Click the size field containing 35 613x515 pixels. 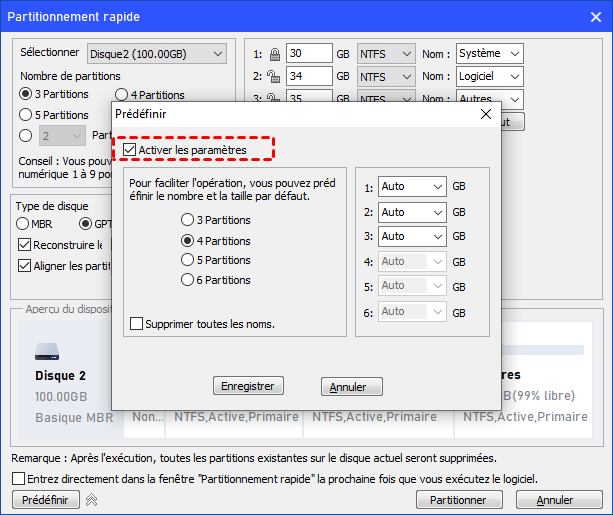point(309,96)
